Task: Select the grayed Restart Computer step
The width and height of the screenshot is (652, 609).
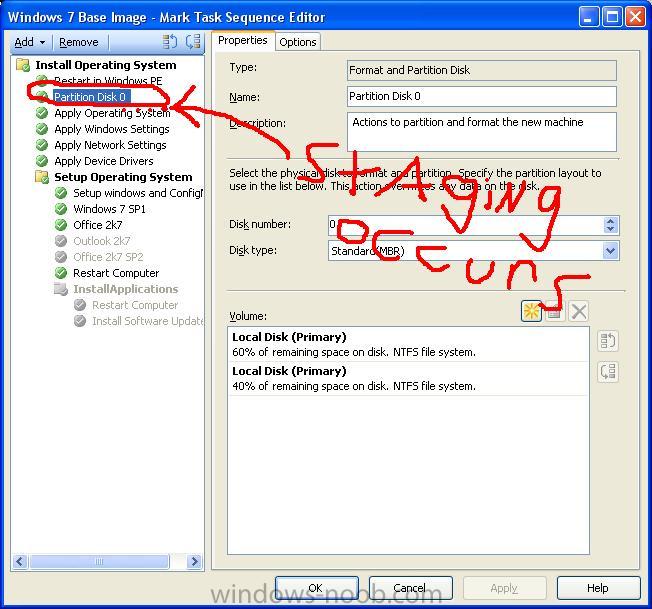Action: click(x=135, y=305)
